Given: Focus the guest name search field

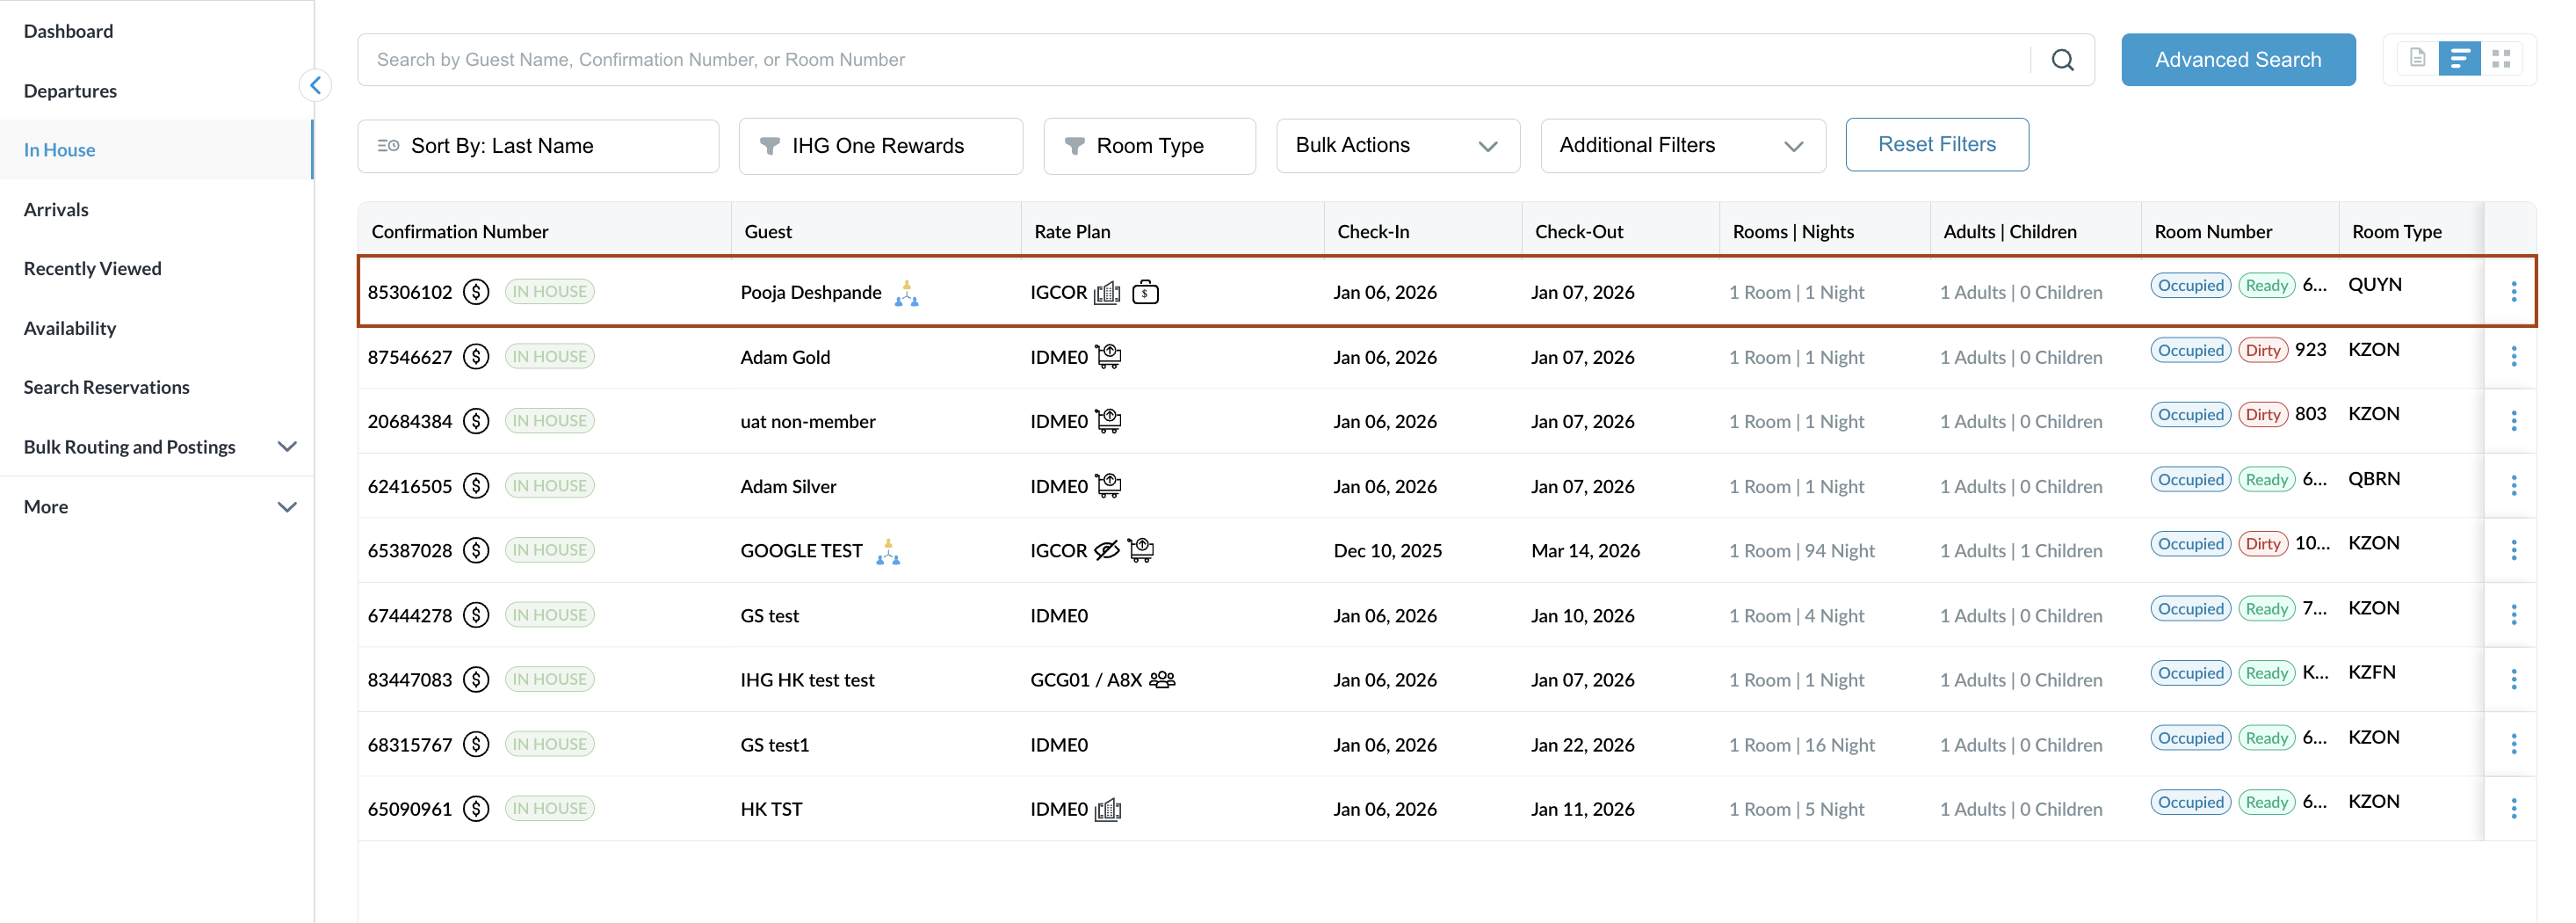Looking at the screenshot, I should point(1190,60).
